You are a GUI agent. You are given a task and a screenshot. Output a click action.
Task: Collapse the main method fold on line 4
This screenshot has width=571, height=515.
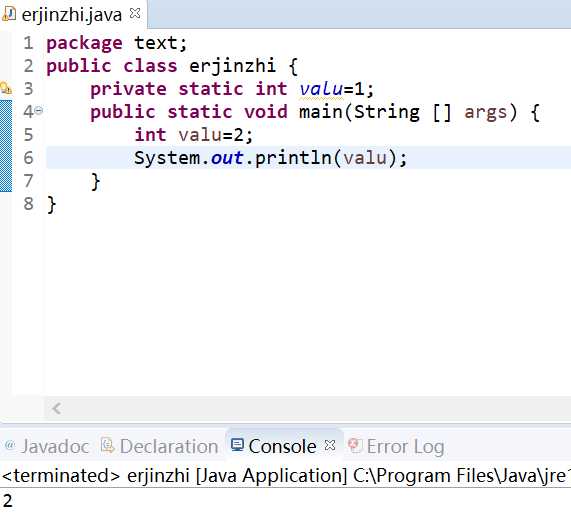tap(39, 110)
